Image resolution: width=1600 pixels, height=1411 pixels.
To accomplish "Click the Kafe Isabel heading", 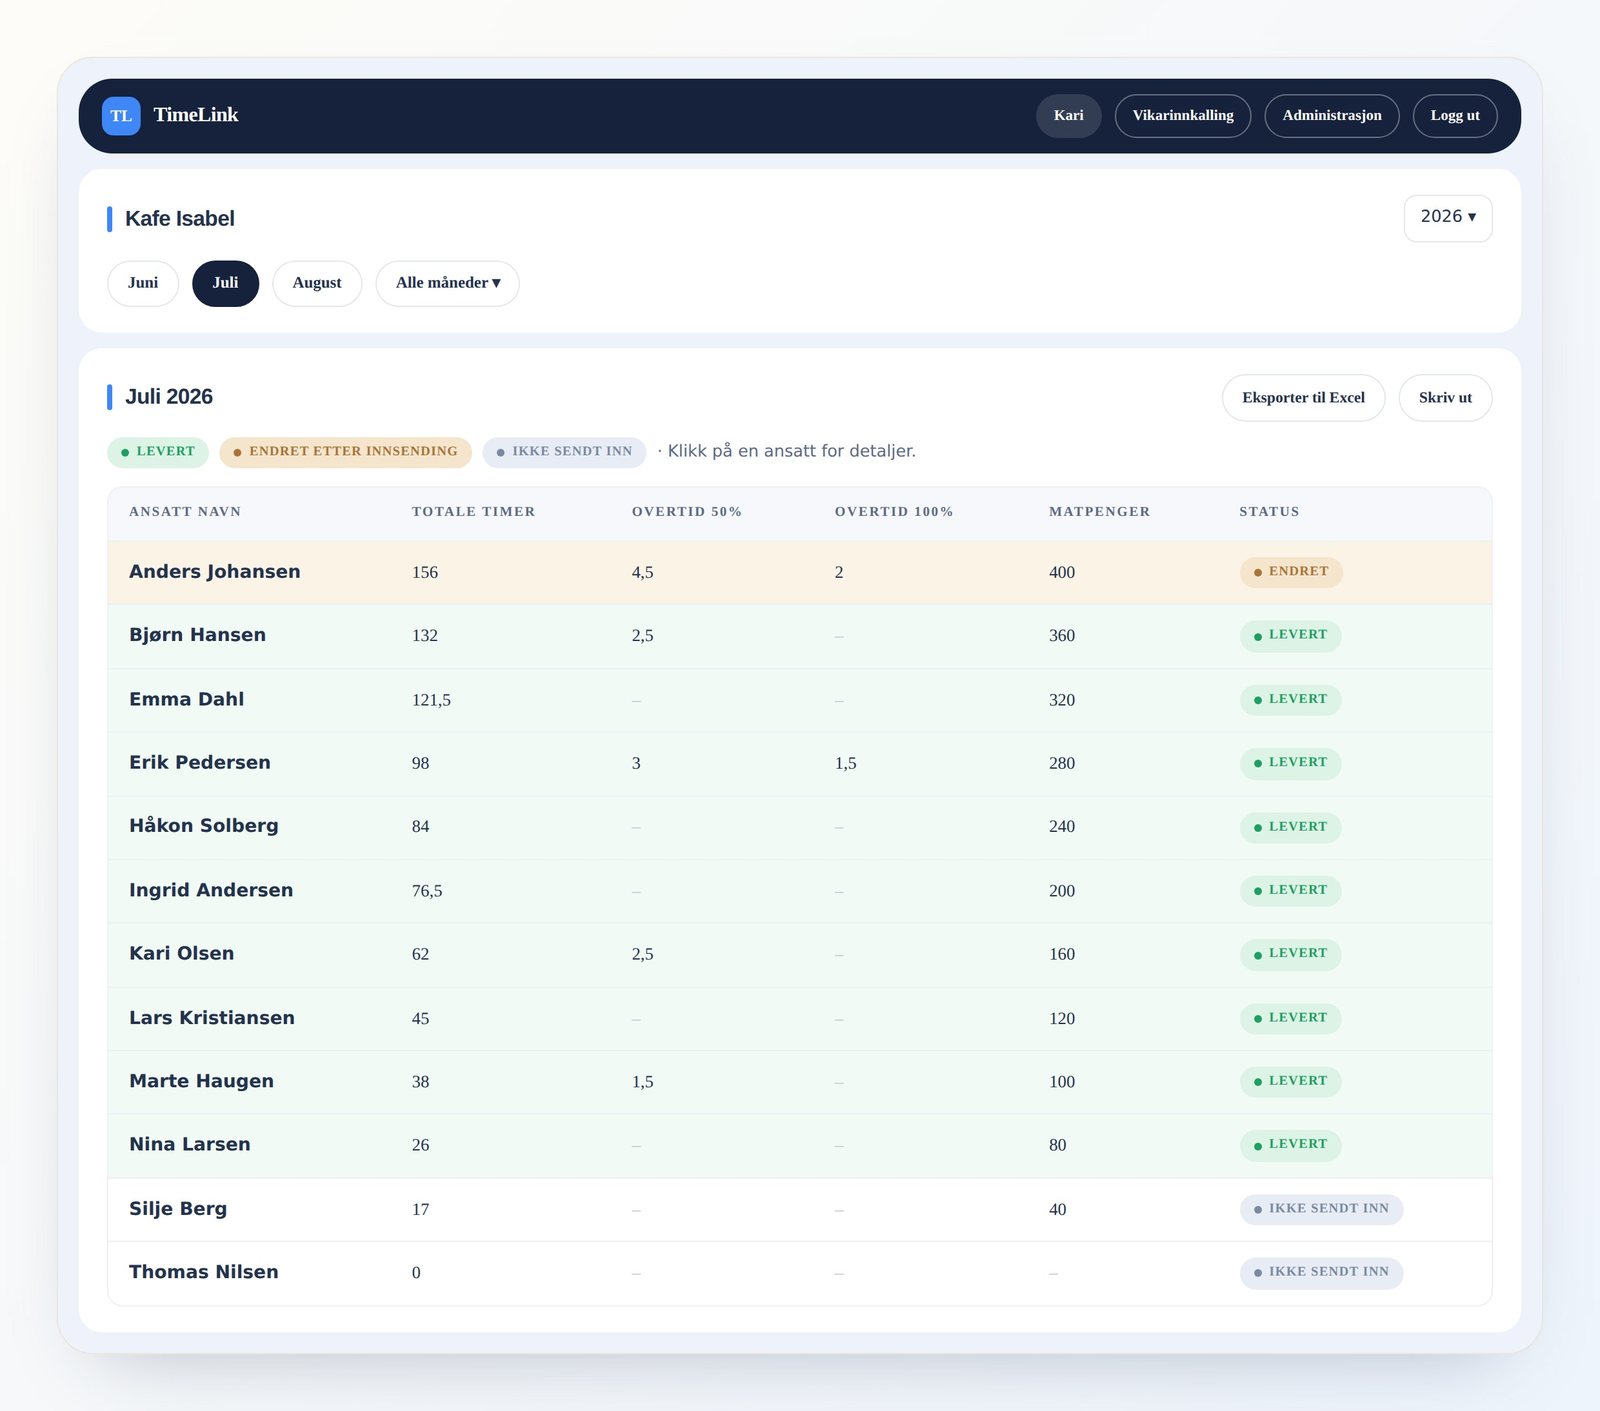I will point(180,219).
